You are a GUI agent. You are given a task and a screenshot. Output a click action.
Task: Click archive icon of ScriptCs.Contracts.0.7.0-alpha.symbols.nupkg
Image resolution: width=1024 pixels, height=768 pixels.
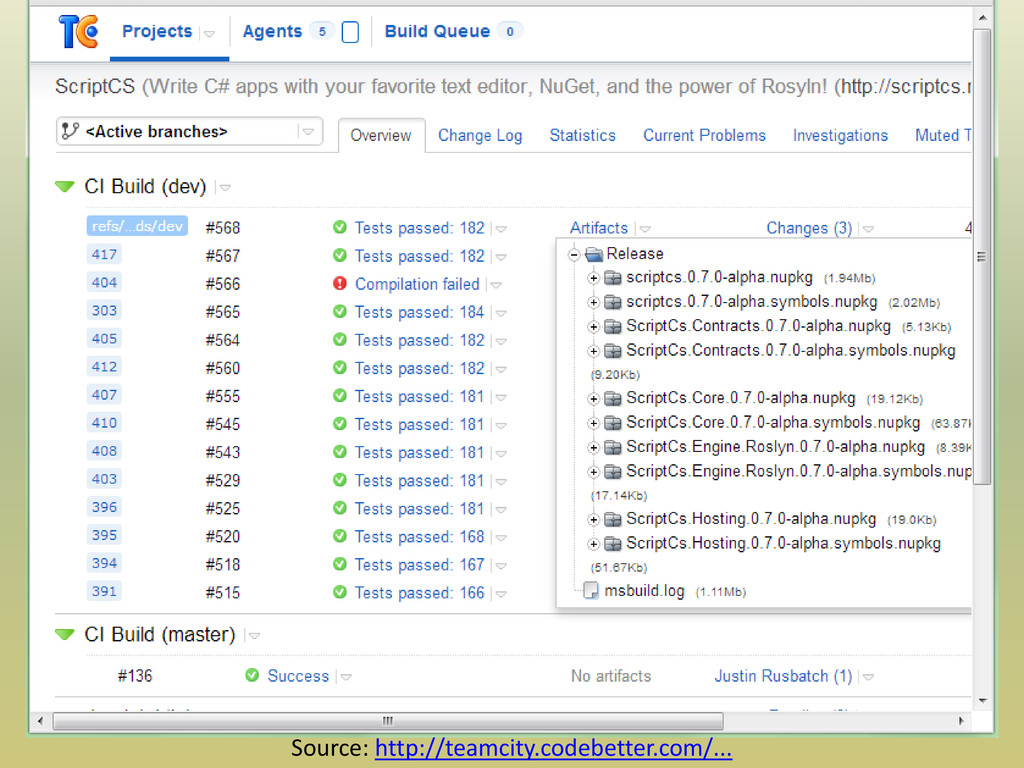[x=613, y=351]
